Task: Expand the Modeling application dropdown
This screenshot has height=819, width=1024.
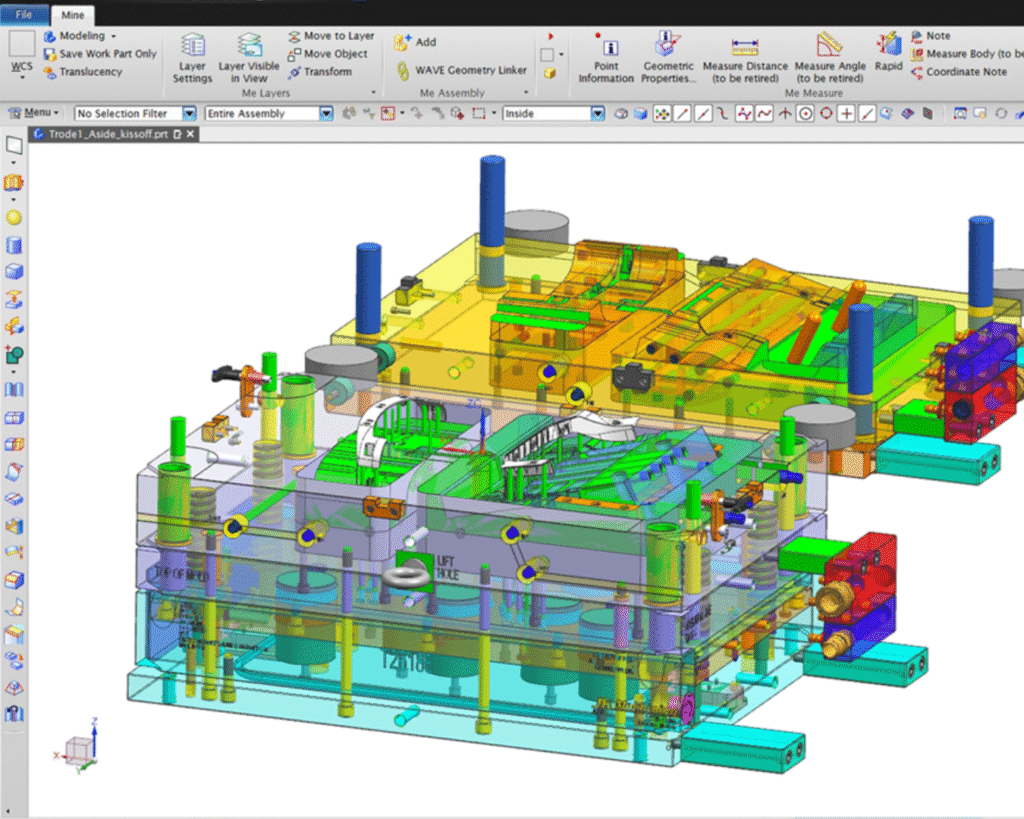Action: [113, 36]
